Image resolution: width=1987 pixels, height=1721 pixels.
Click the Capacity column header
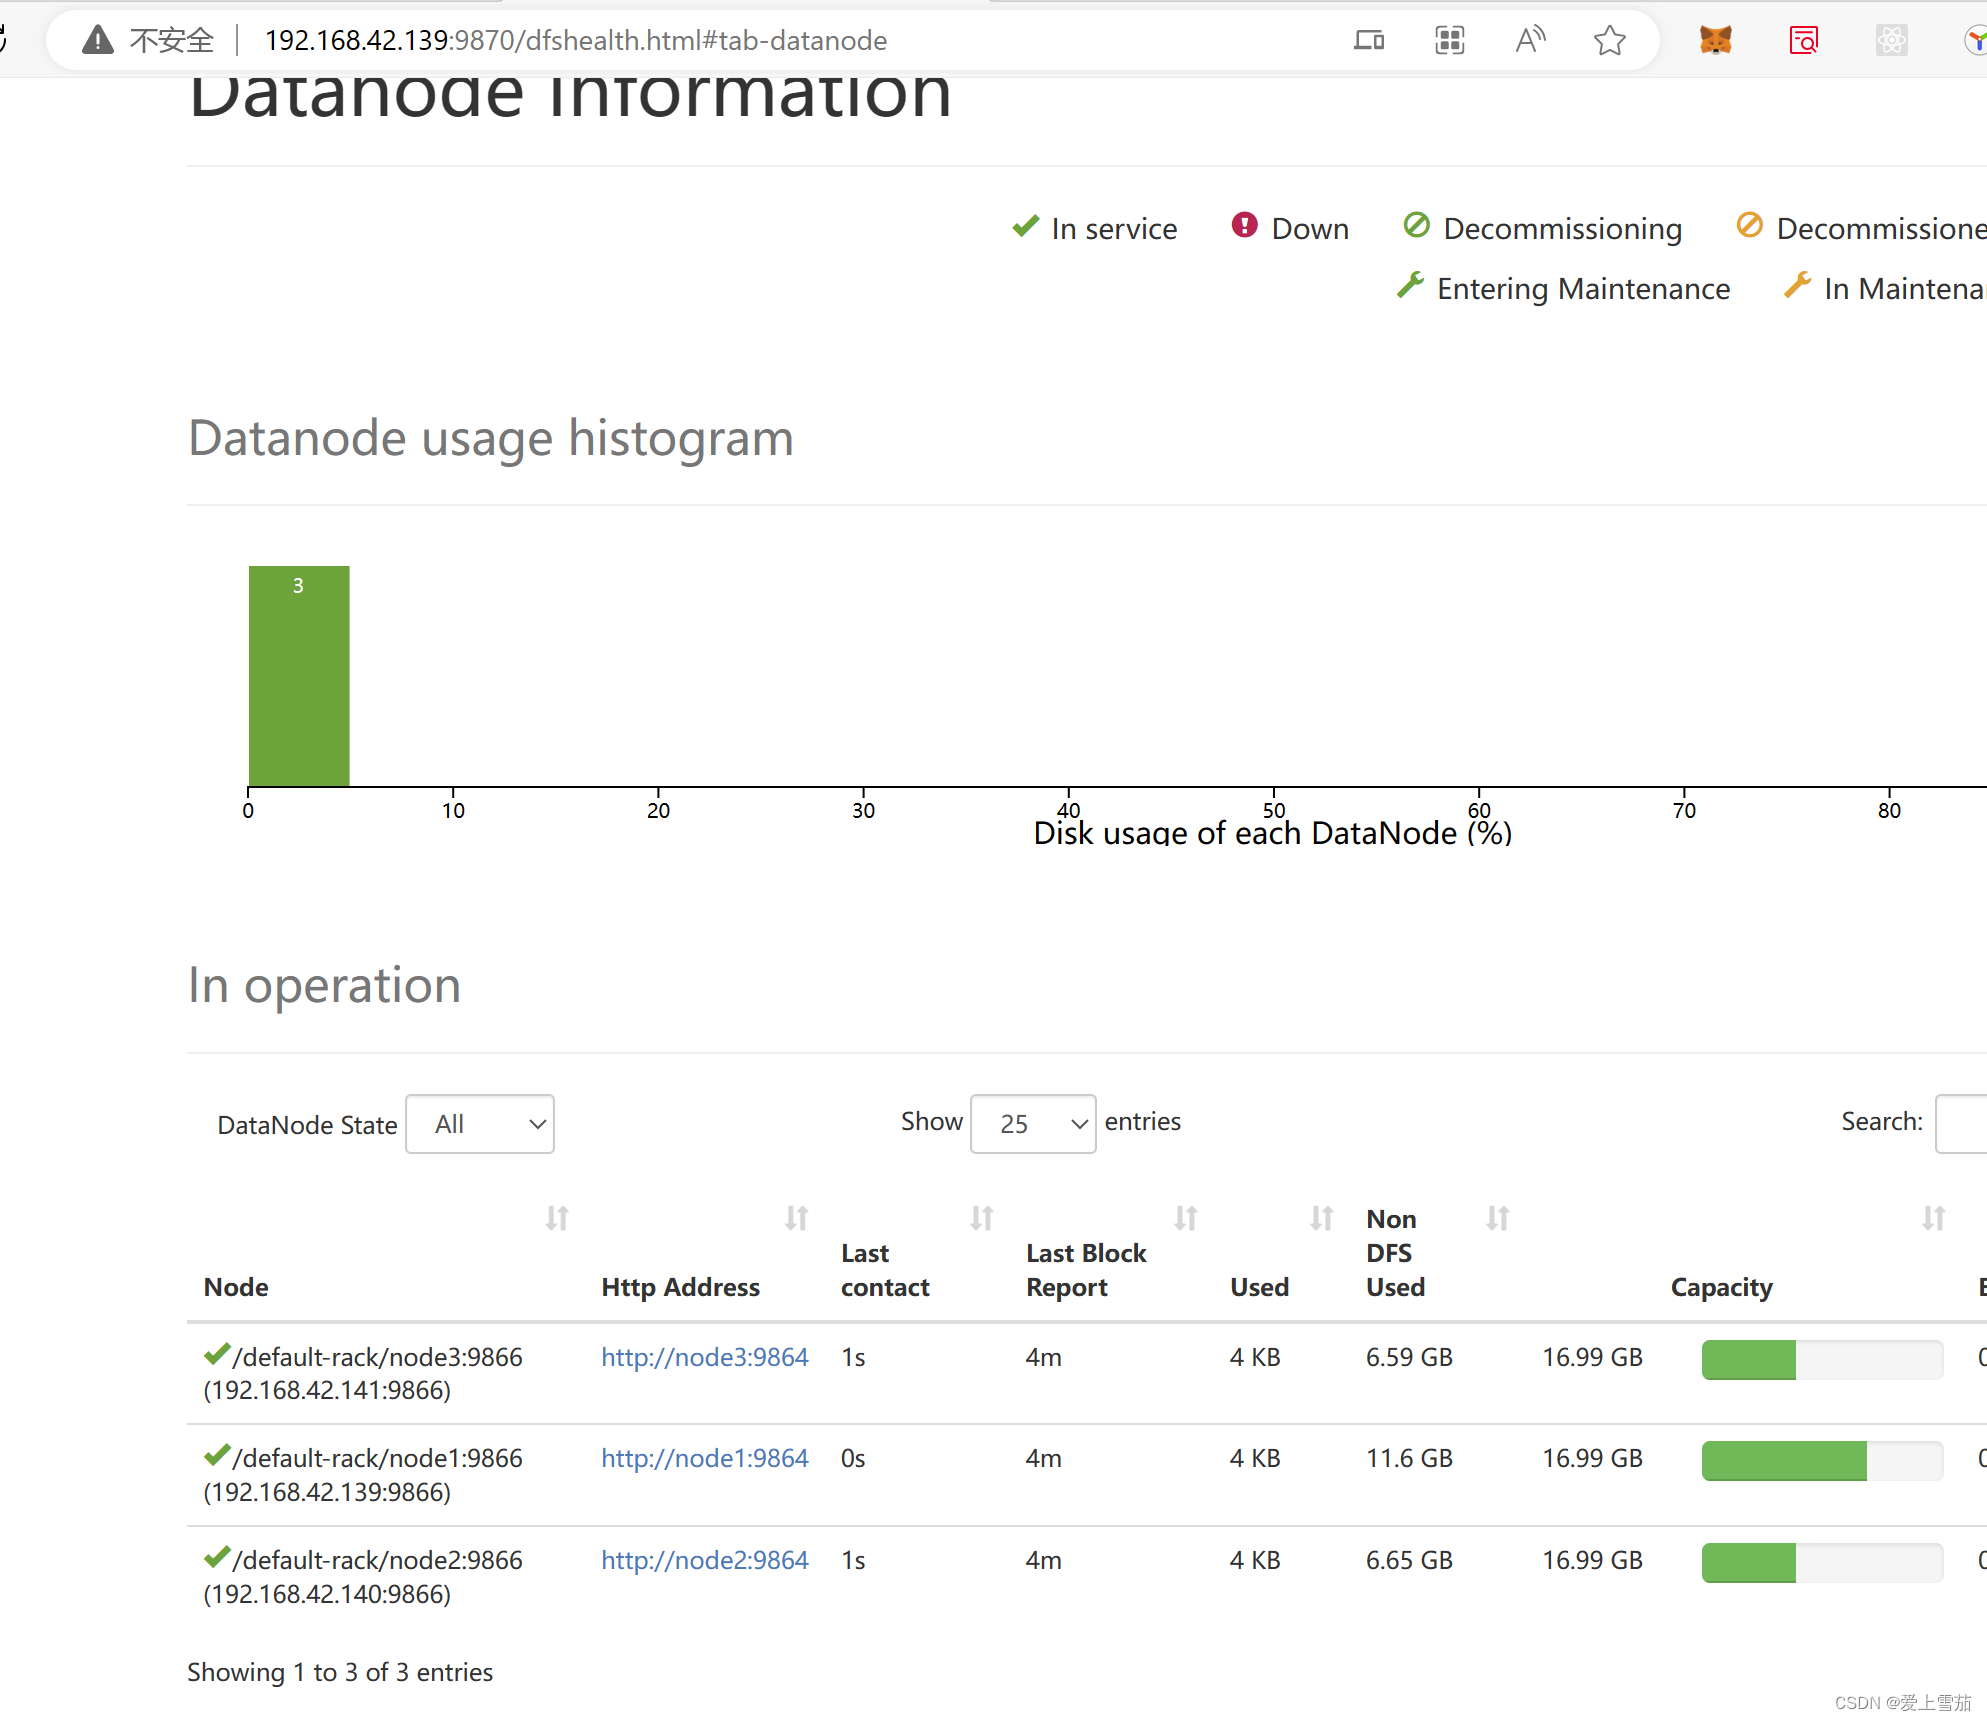1721,1287
